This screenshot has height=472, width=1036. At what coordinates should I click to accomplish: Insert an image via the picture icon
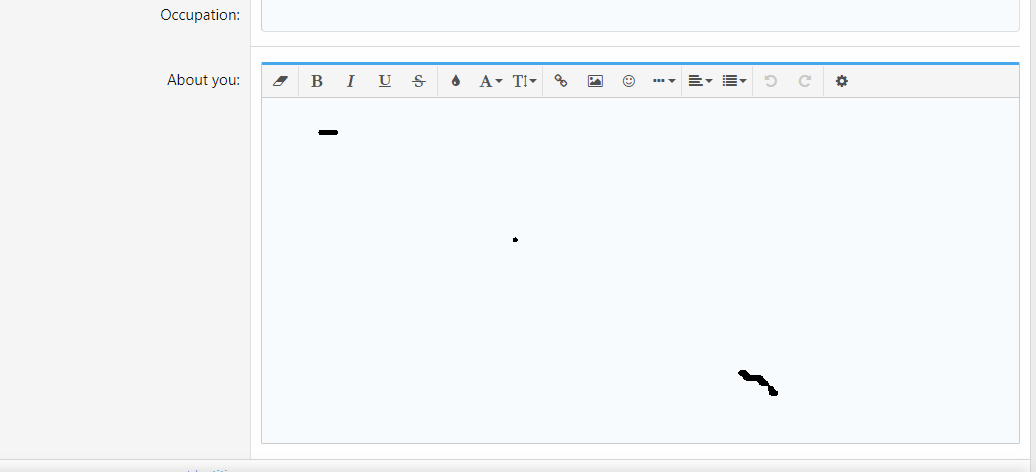click(595, 81)
